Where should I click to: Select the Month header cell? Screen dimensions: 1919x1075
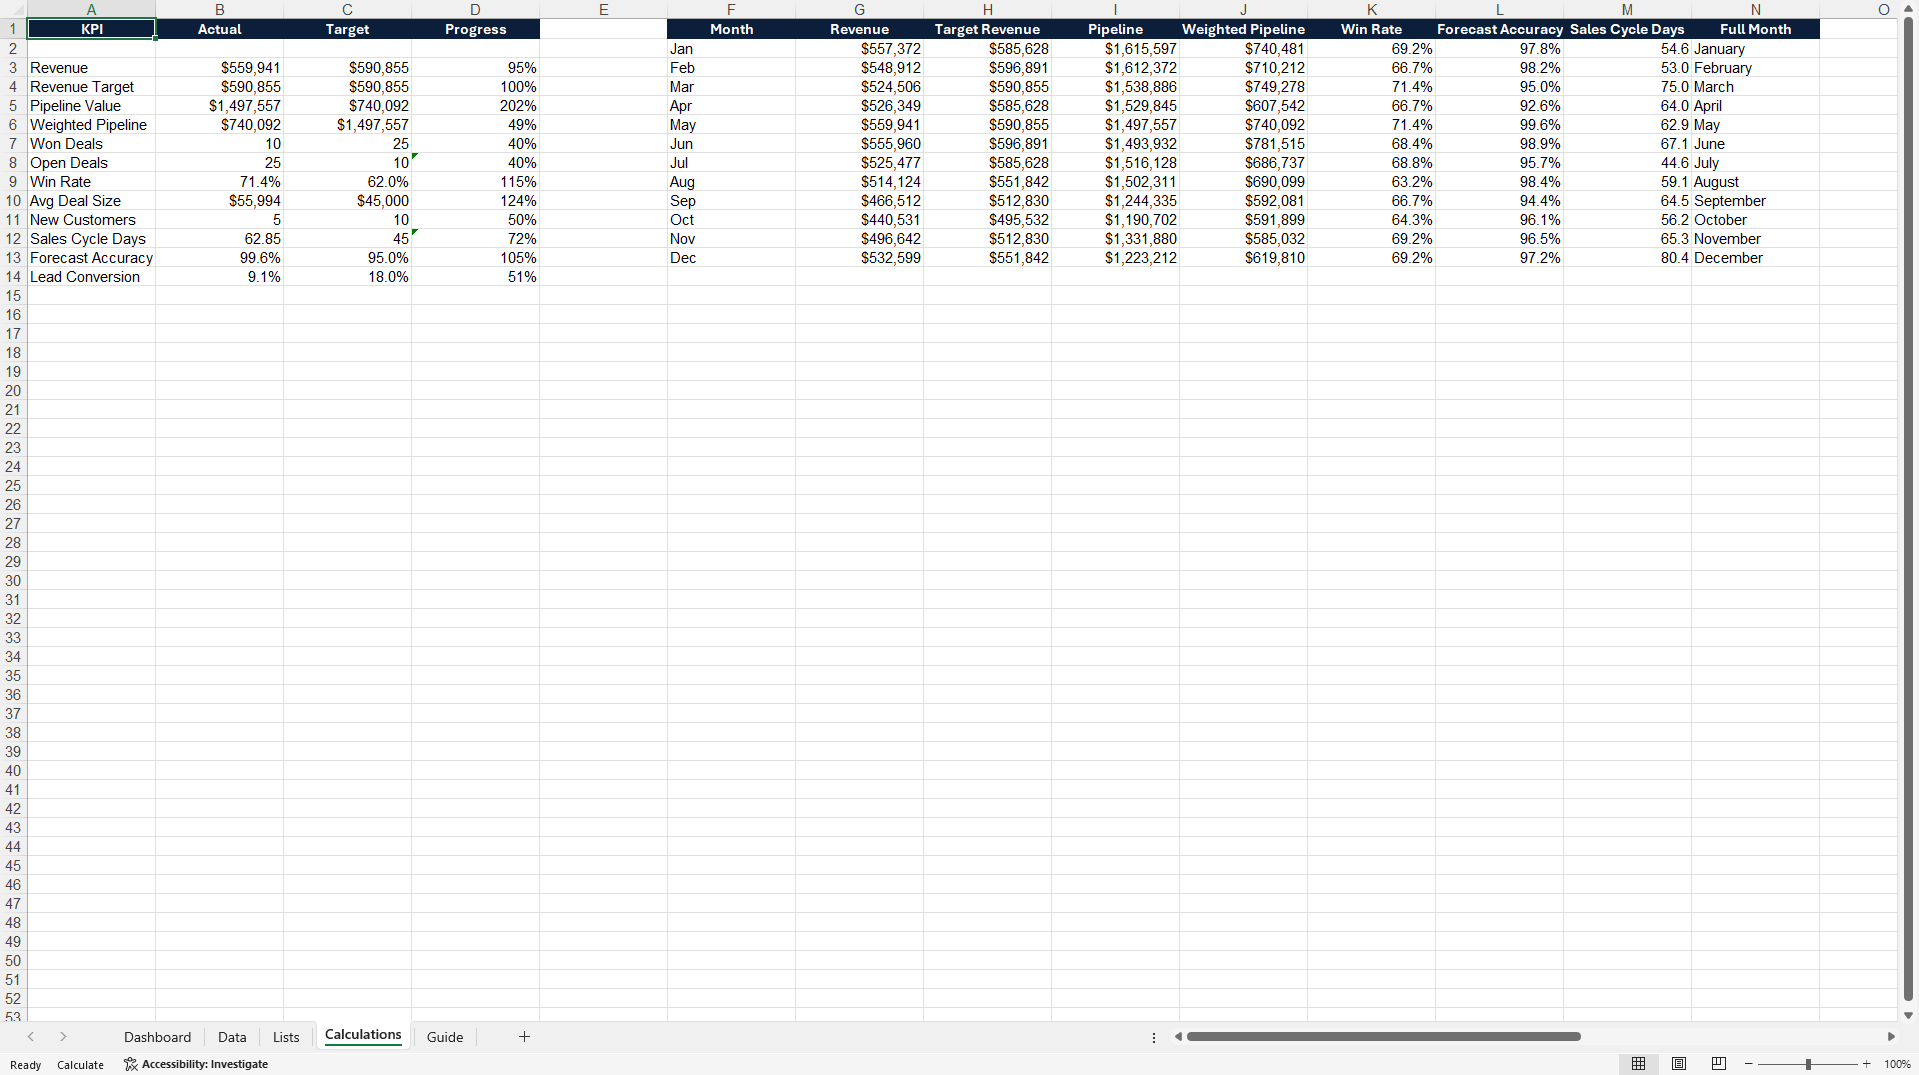tap(731, 29)
